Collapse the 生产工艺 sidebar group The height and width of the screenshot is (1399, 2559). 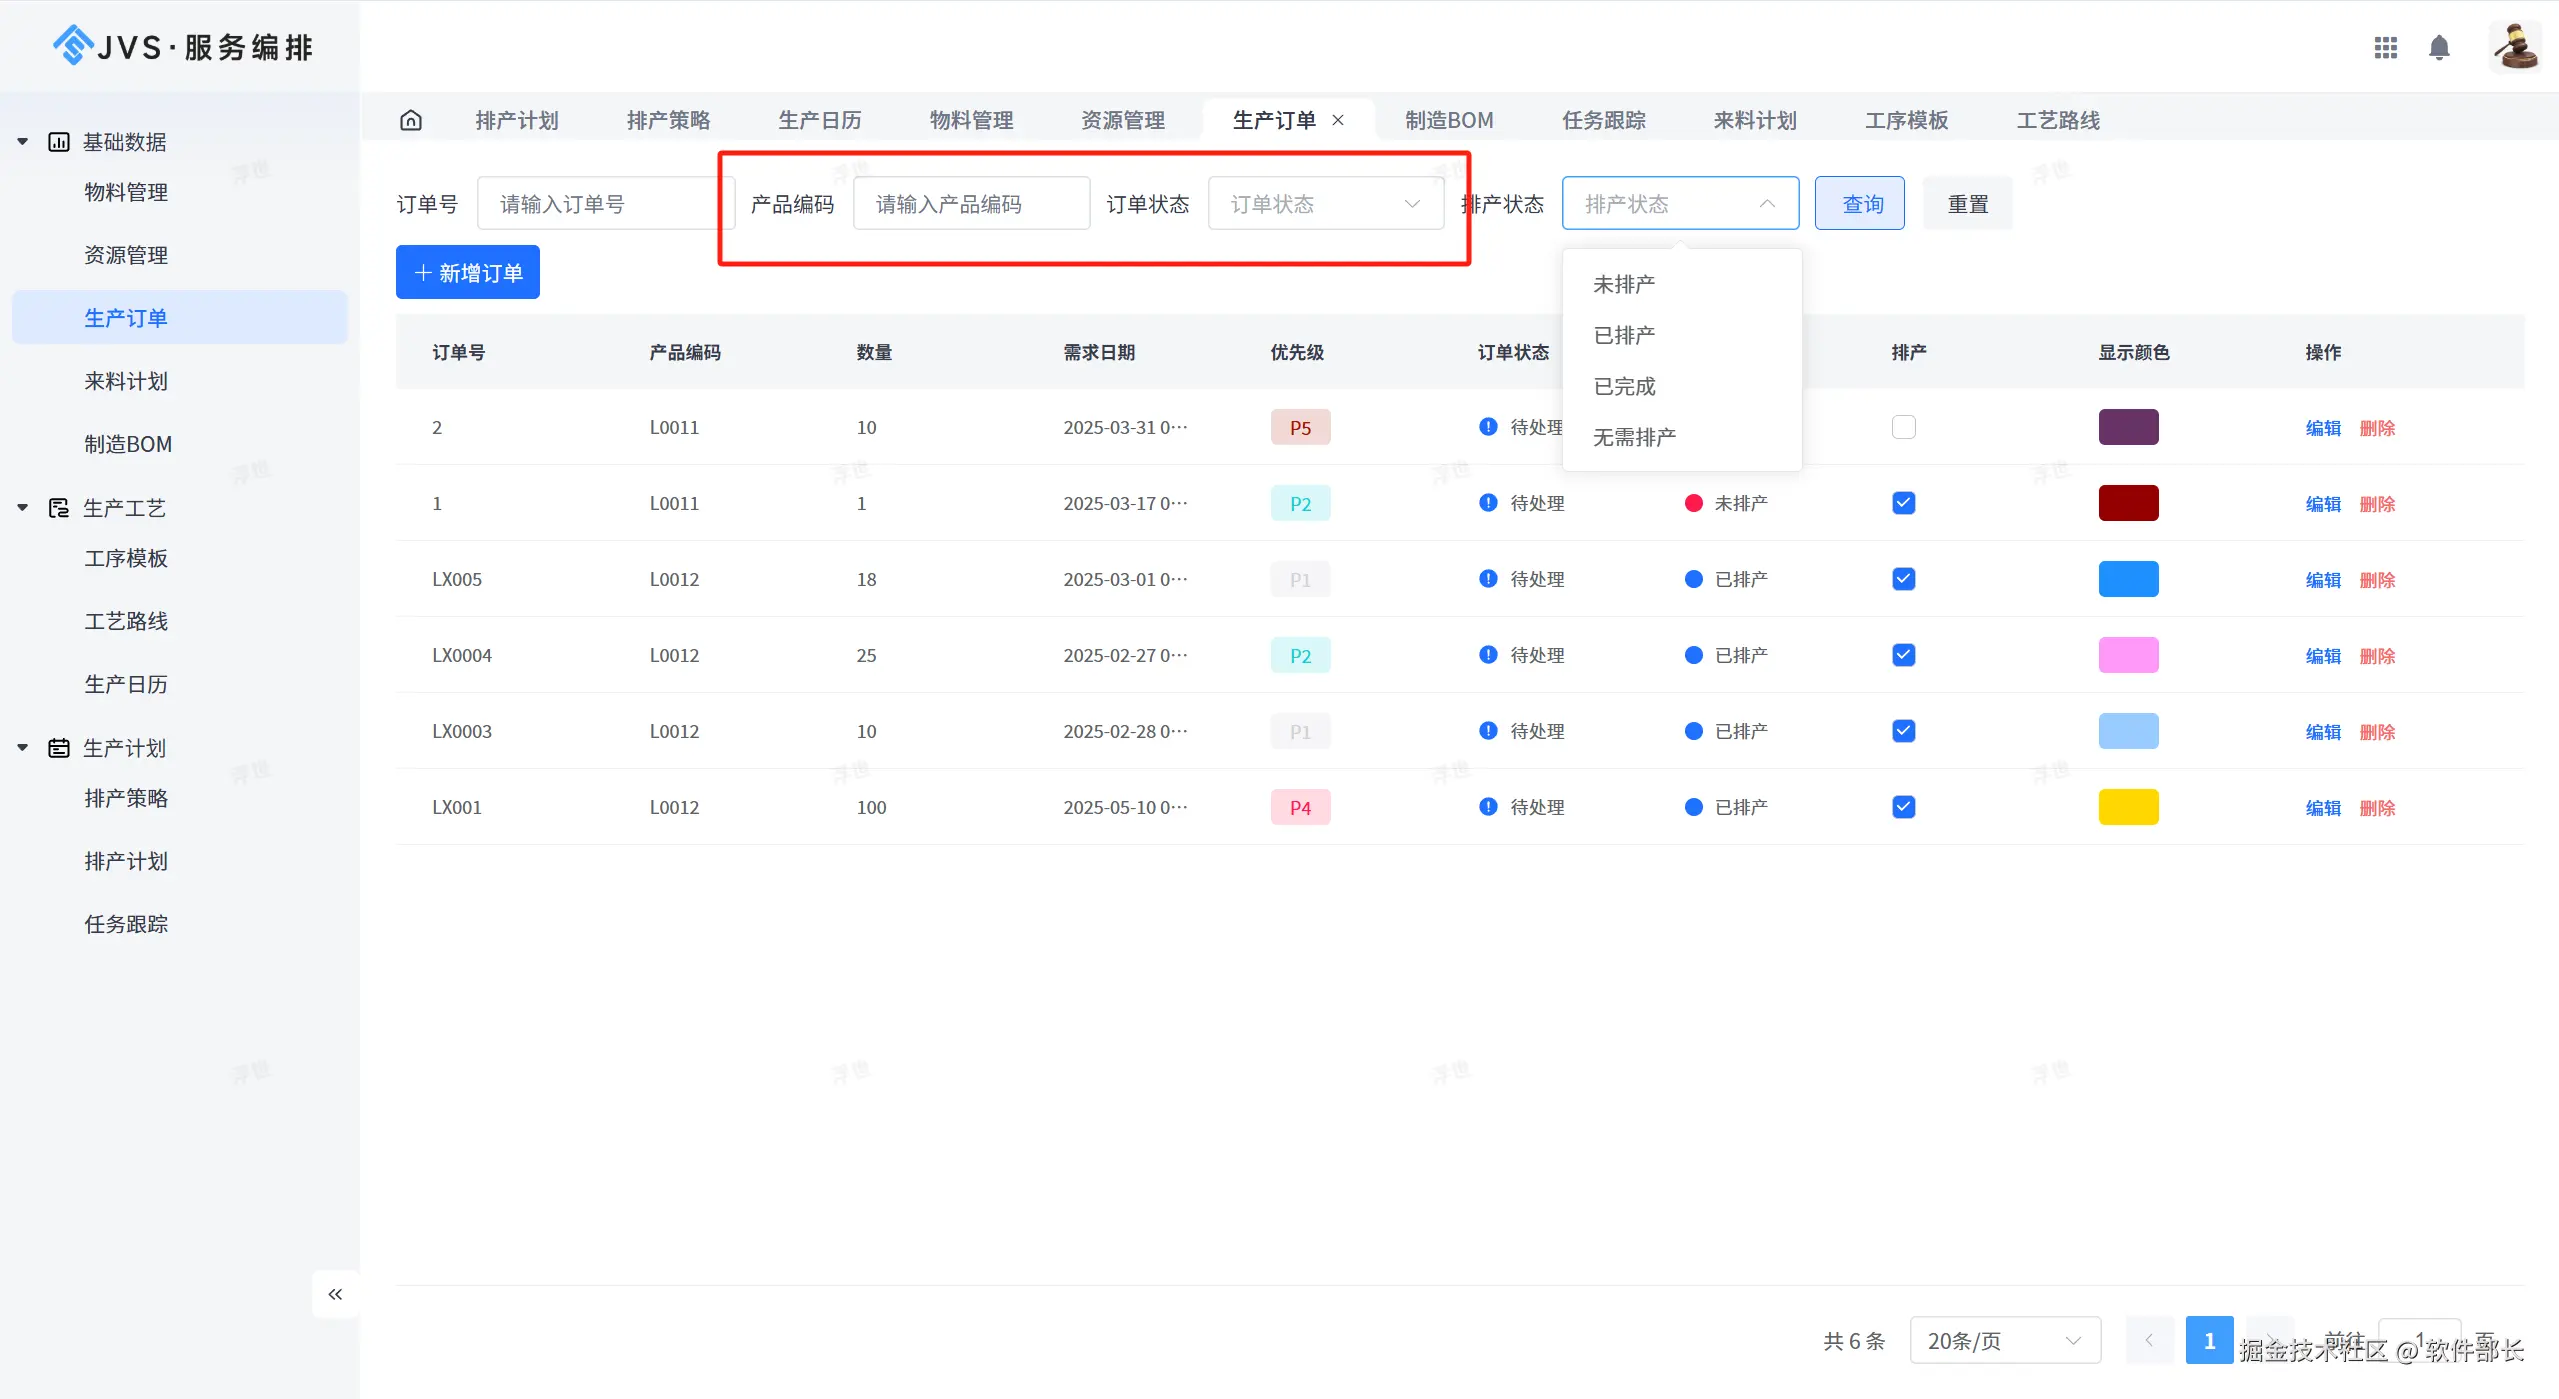22,508
